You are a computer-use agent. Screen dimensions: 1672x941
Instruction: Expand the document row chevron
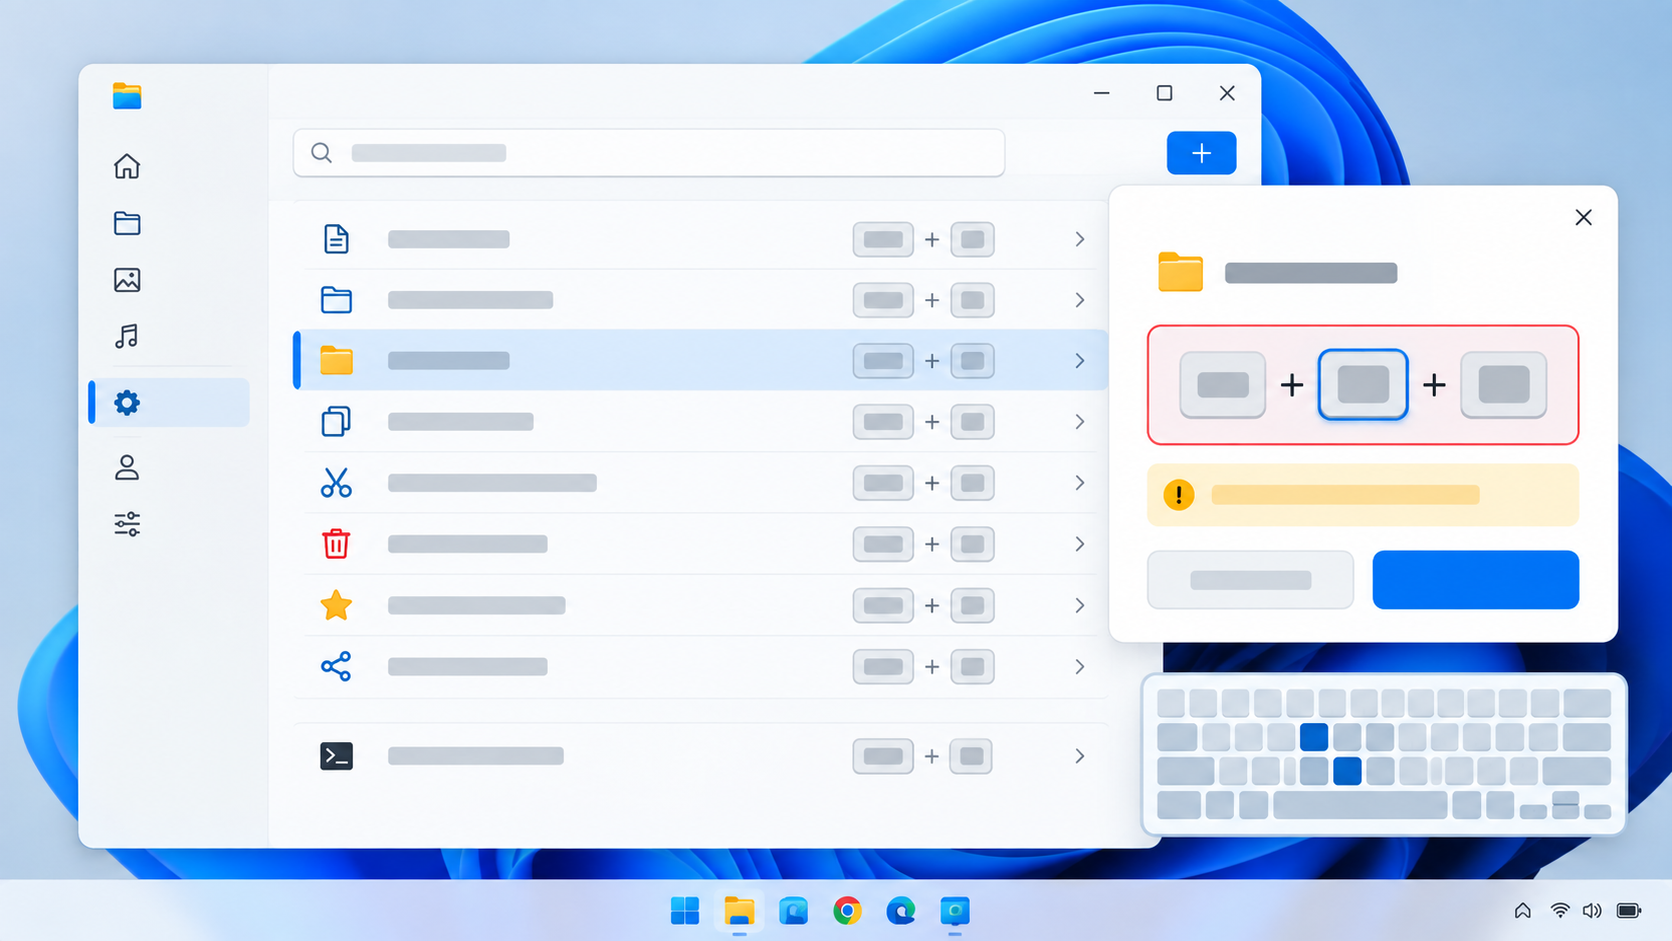click(x=1080, y=239)
